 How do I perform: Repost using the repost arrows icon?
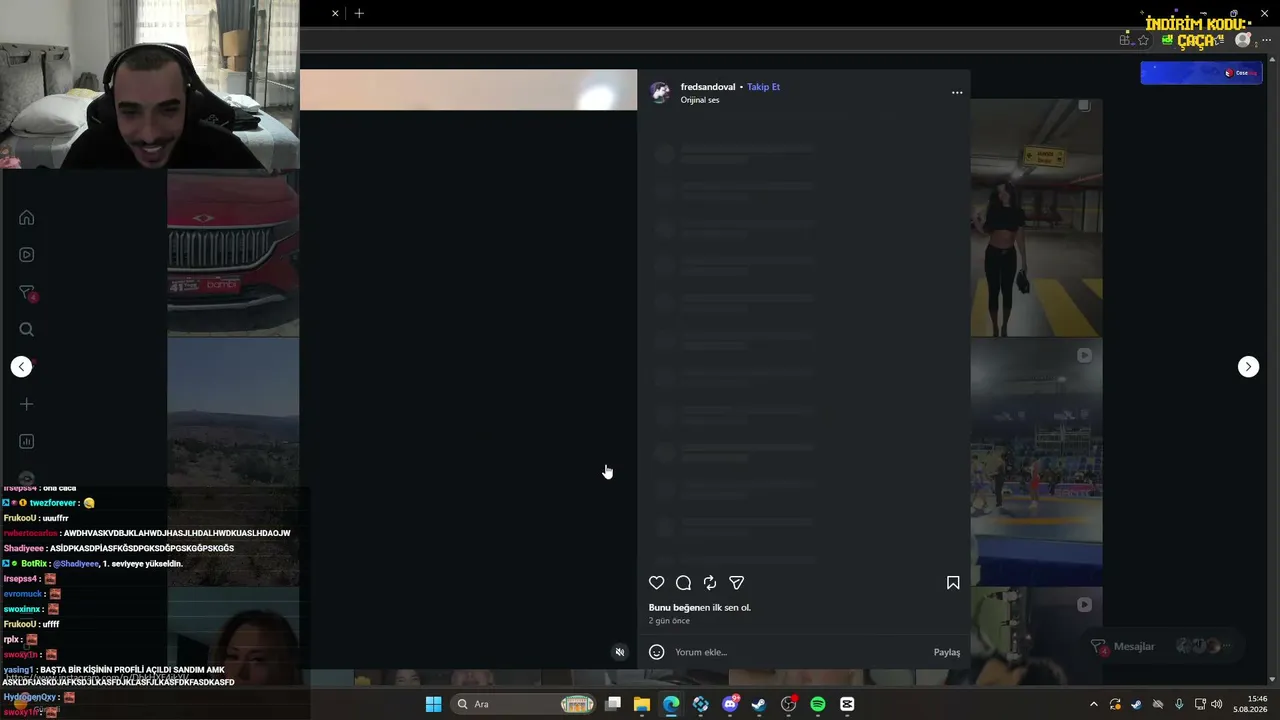710,583
